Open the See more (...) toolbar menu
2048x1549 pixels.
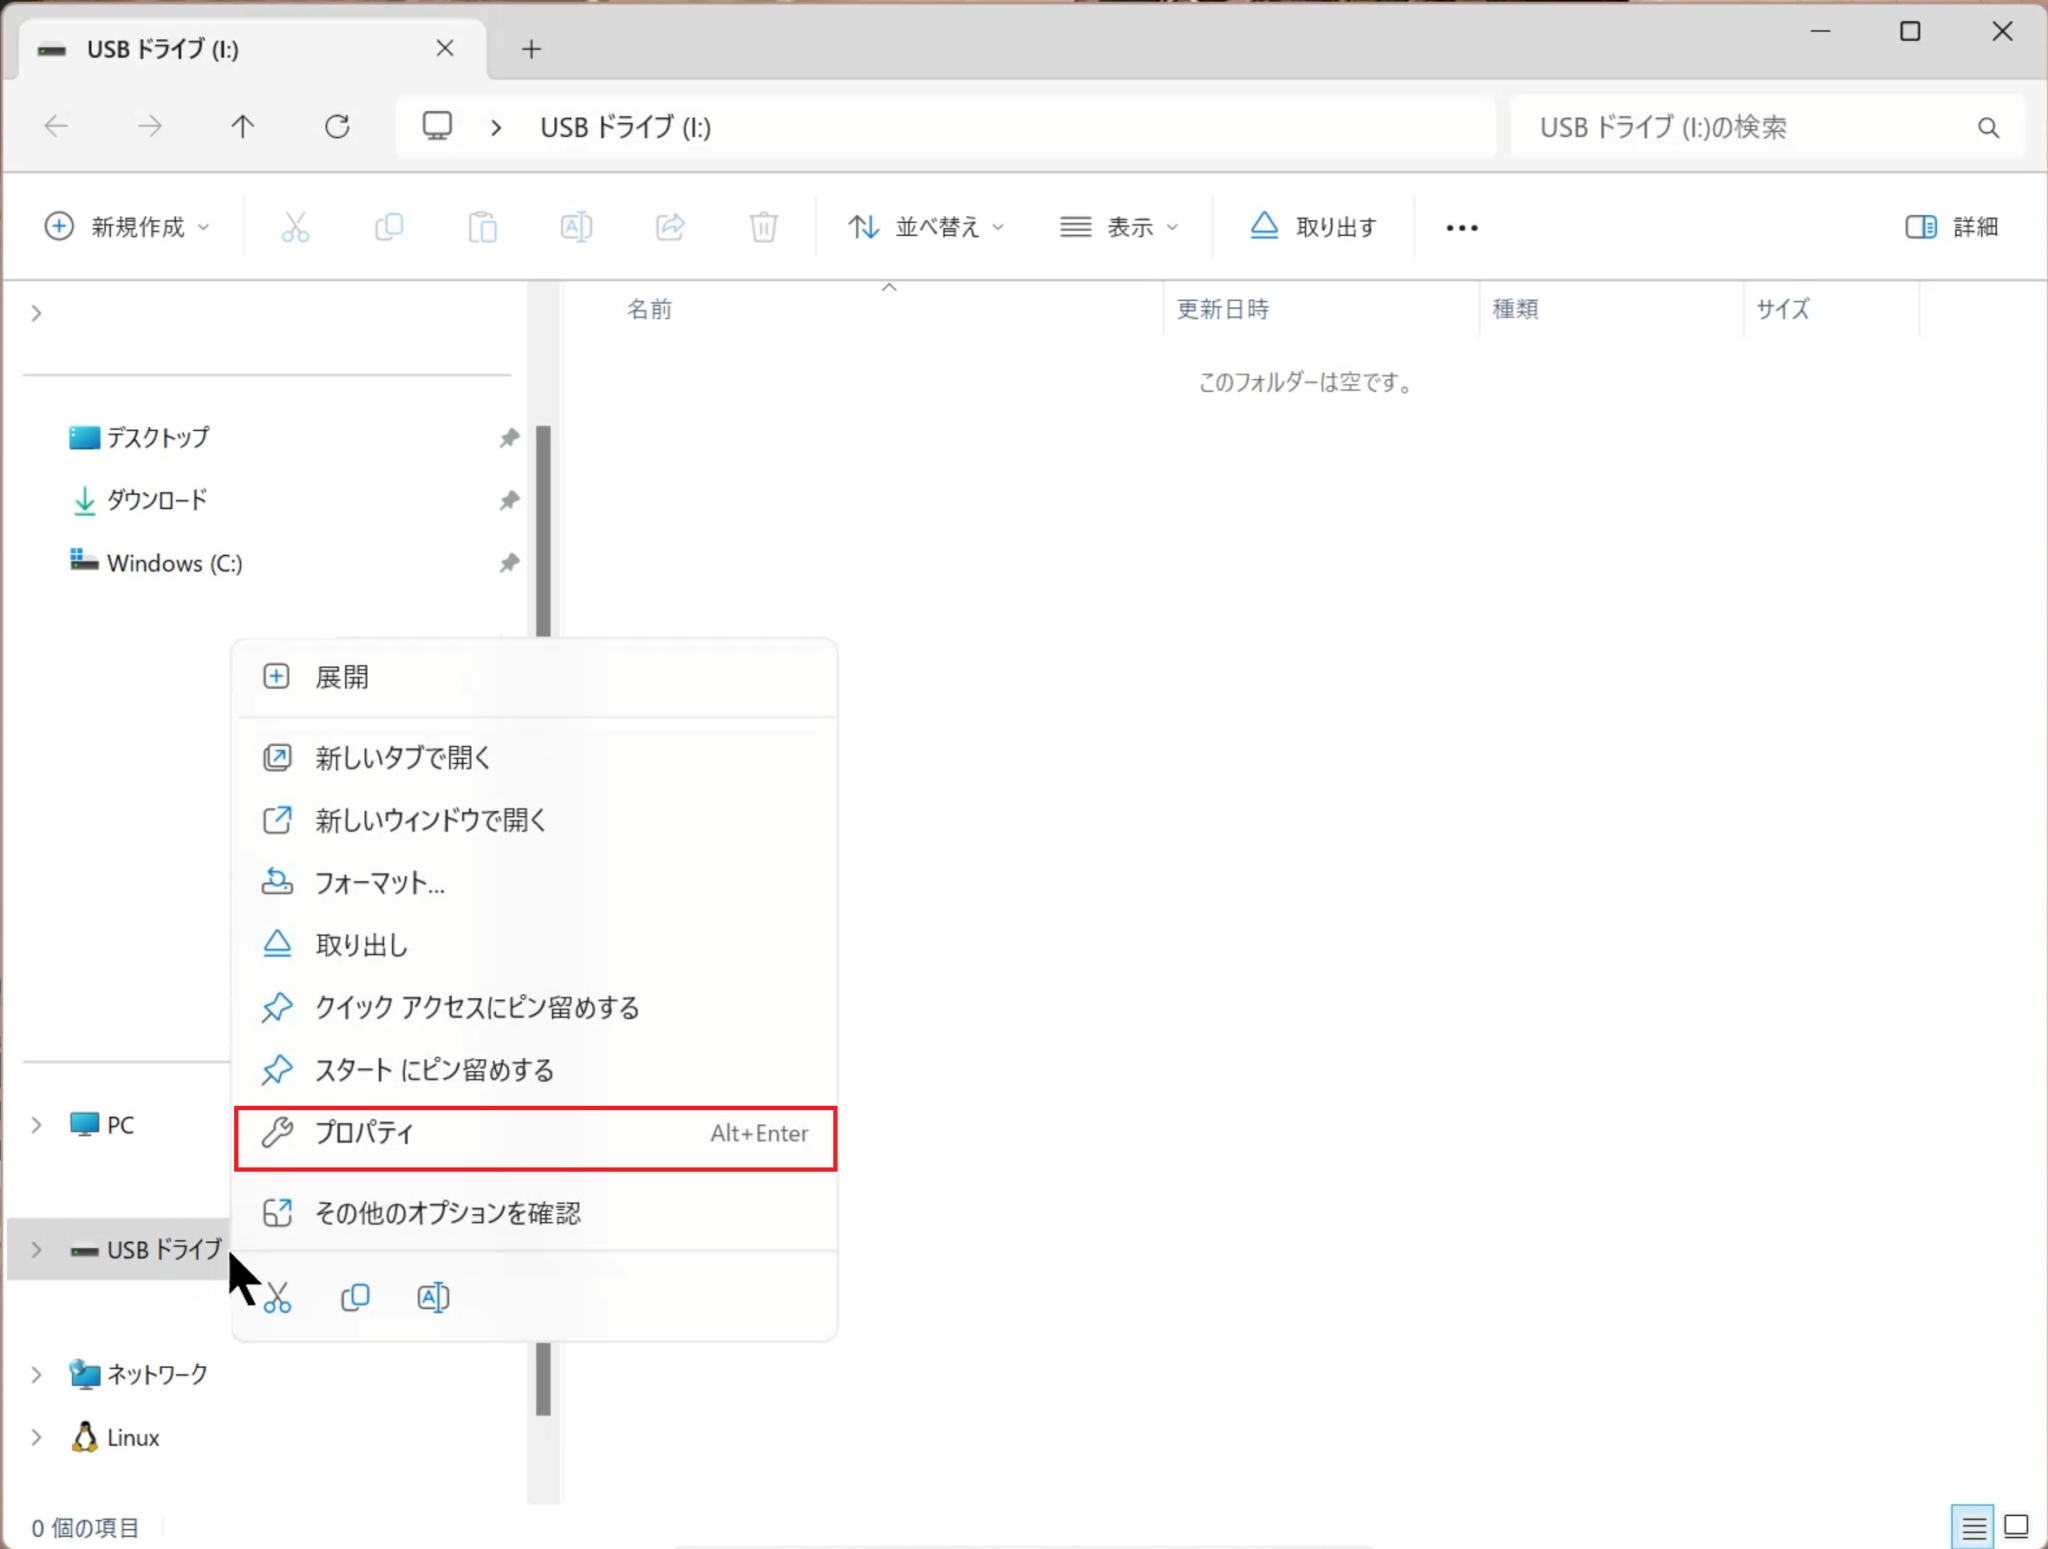[x=1461, y=227]
